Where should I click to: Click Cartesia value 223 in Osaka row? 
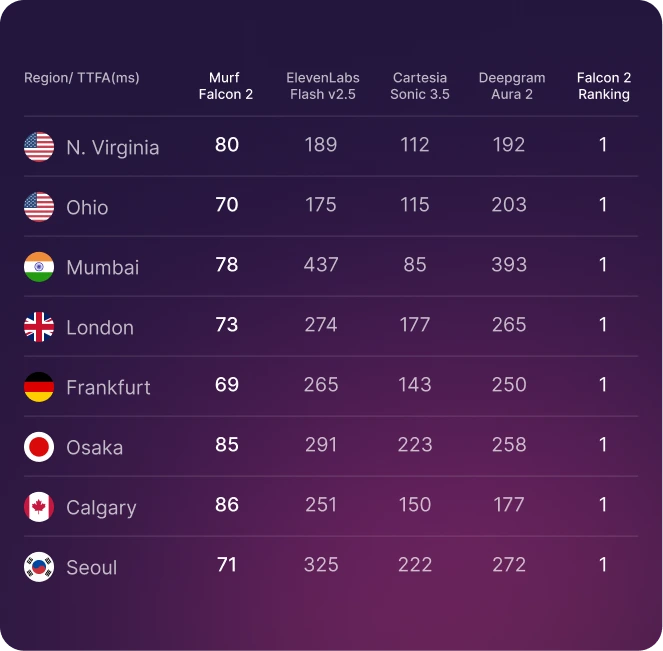click(x=415, y=445)
